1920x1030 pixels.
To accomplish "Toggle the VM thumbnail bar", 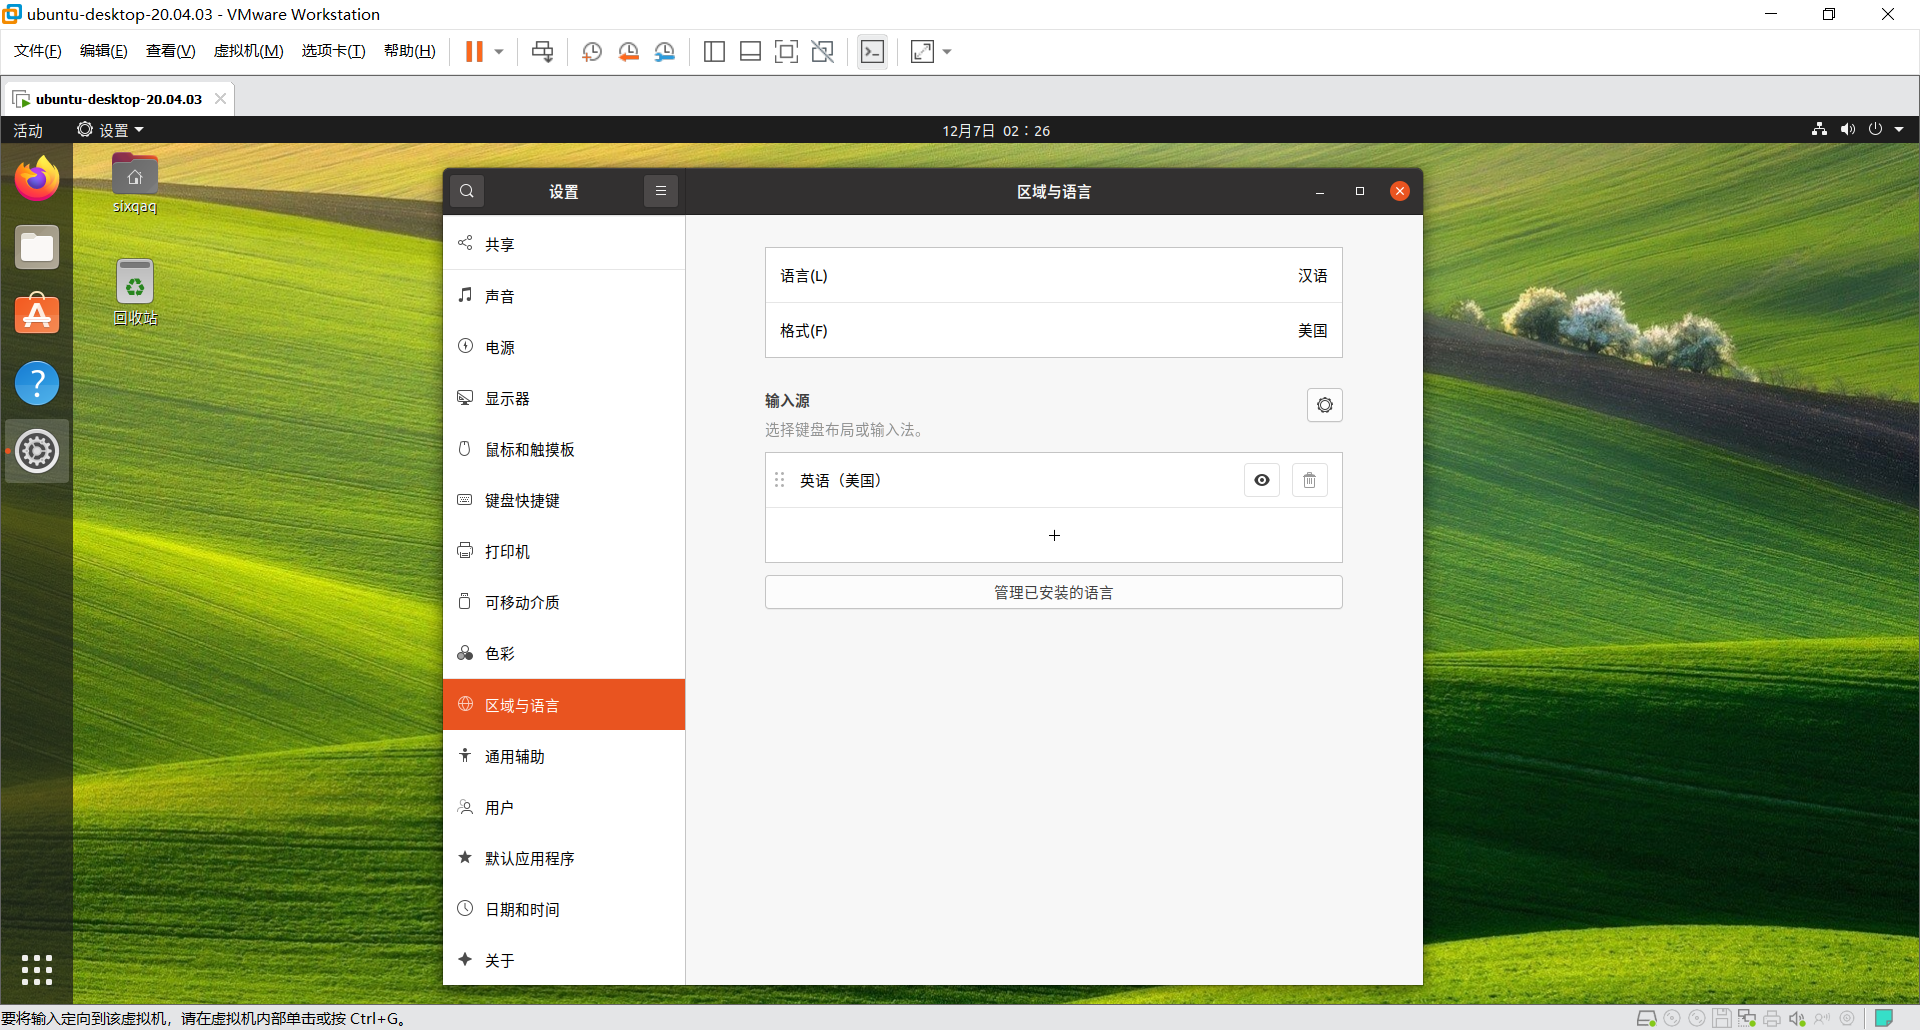I will [751, 51].
